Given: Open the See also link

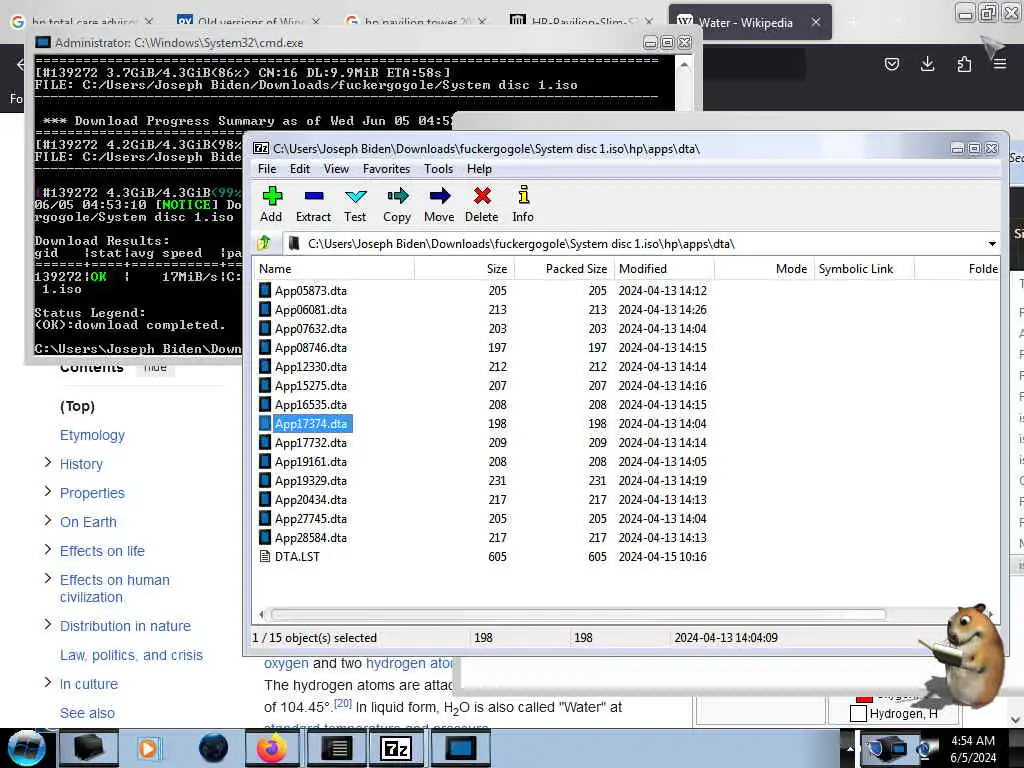Looking at the screenshot, I should pos(88,713).
